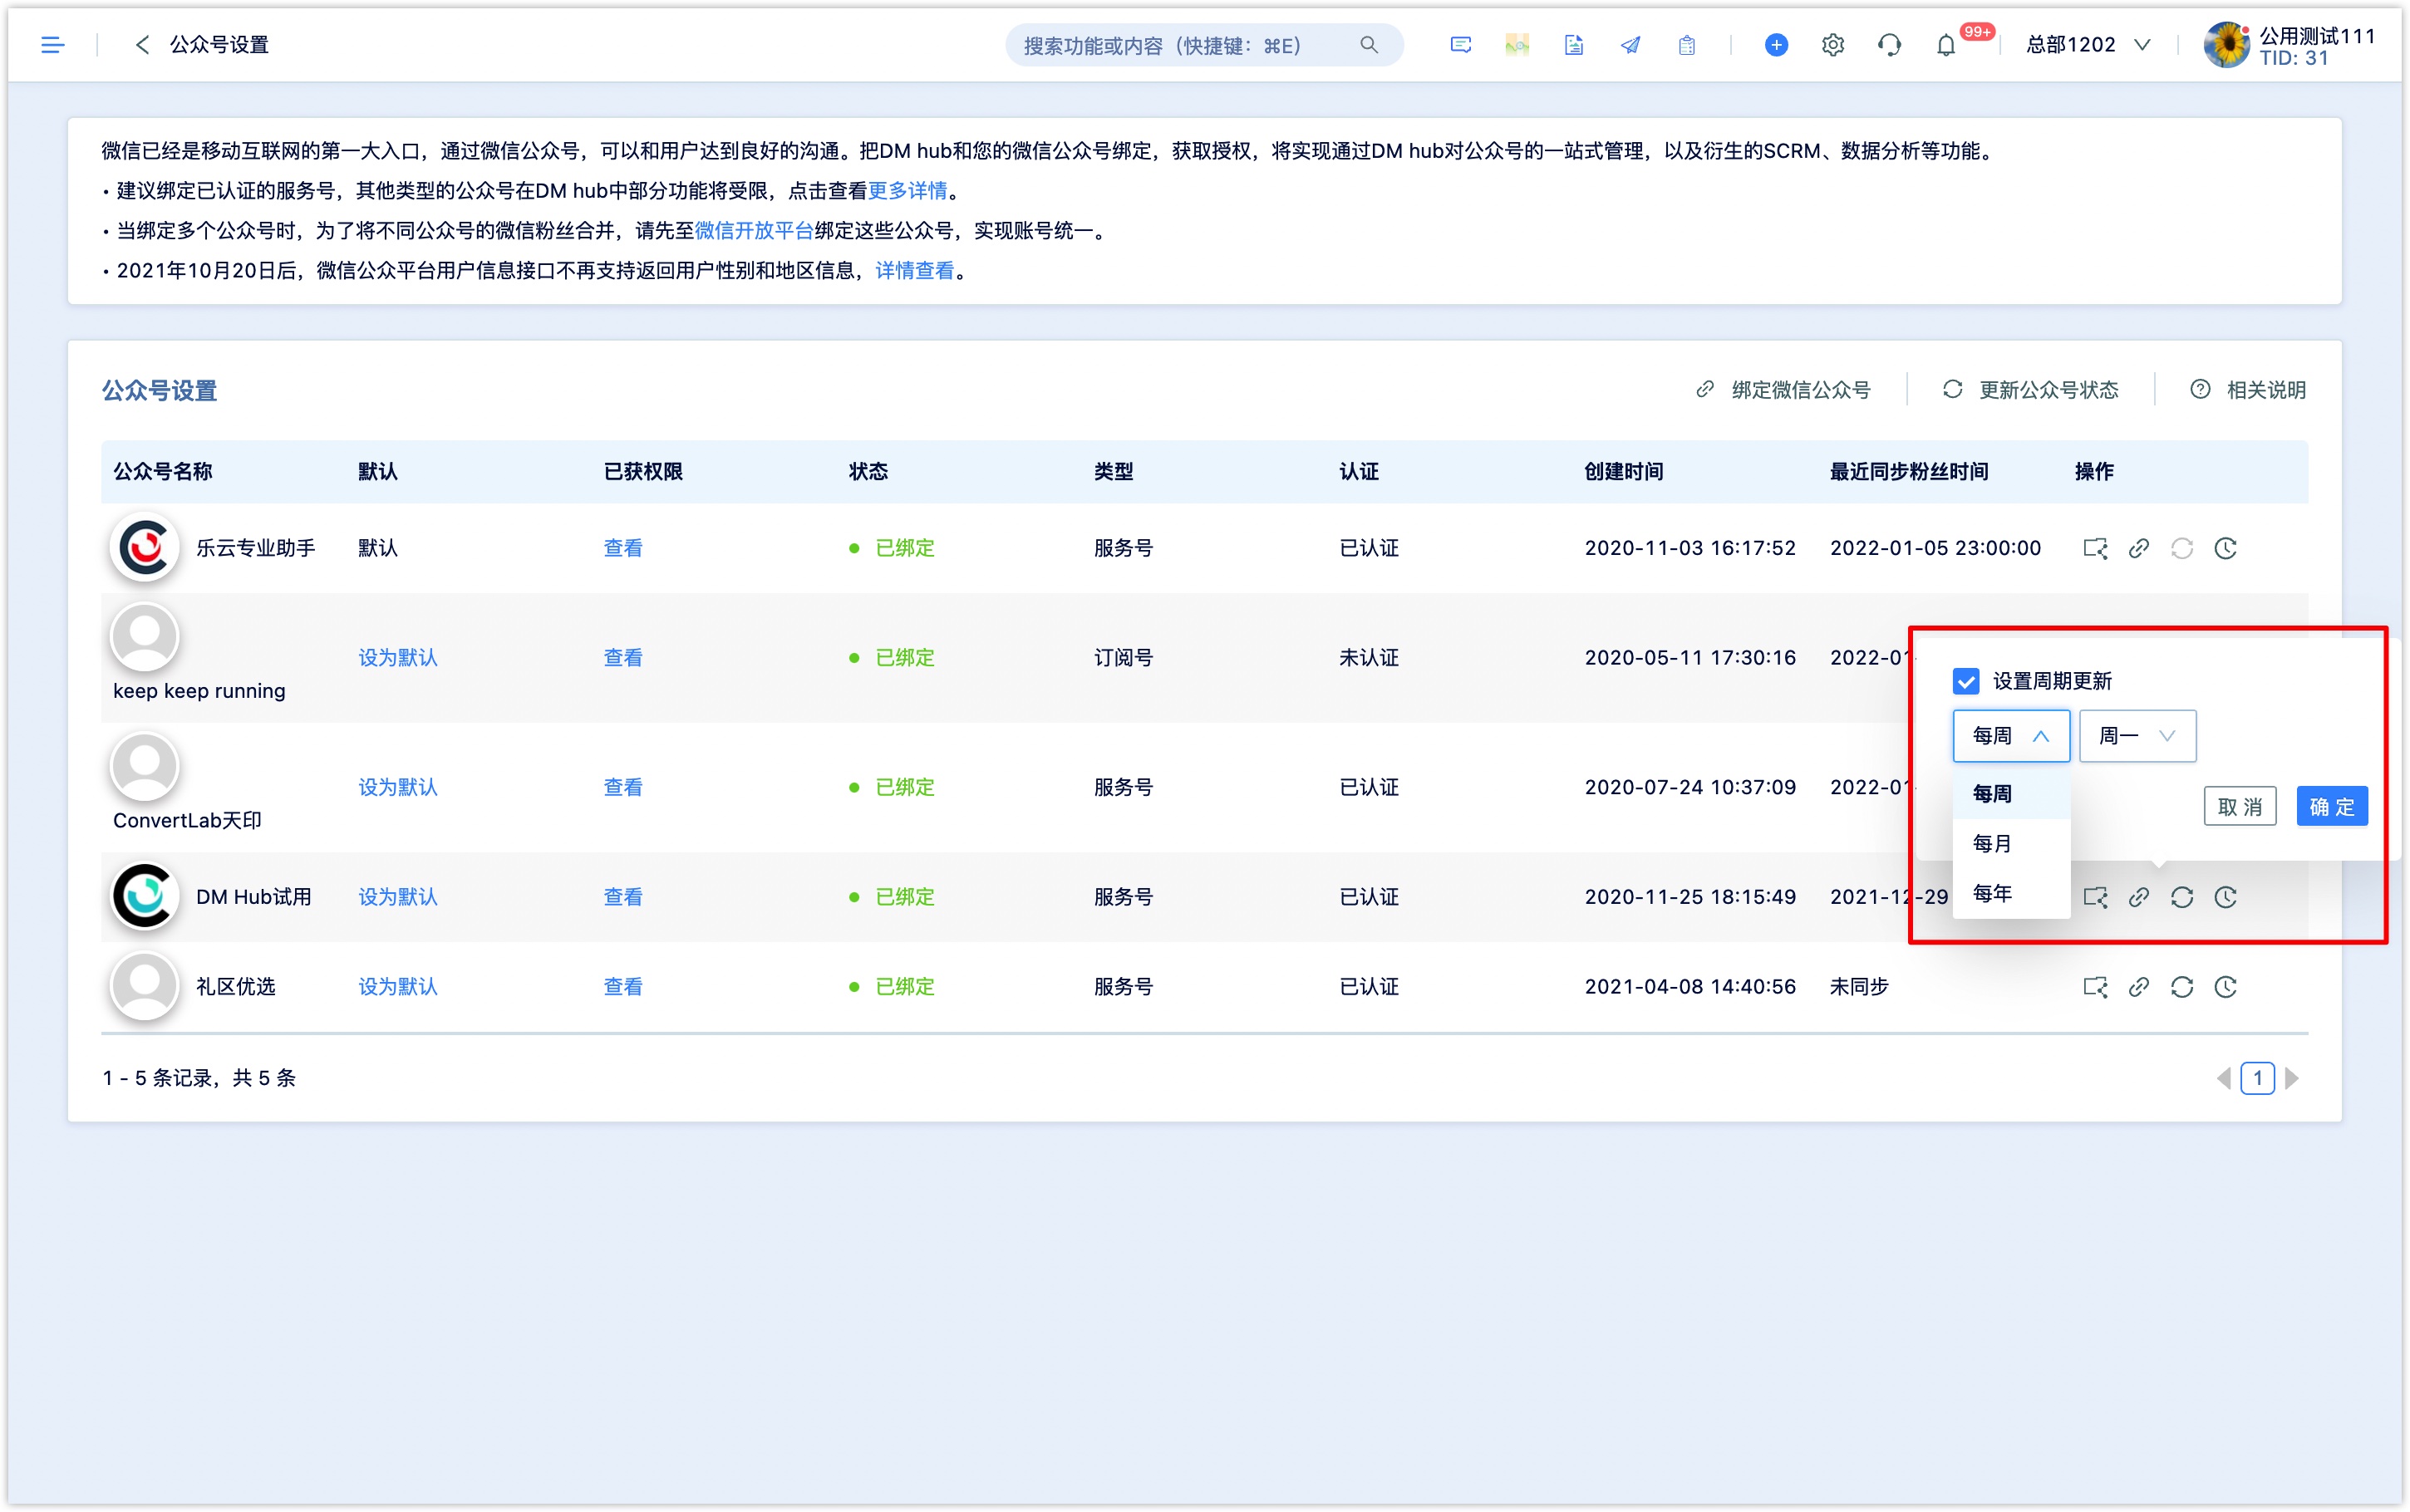Click the 公众号名称 column header
2410x1512 pixels.
click(163, 472)
